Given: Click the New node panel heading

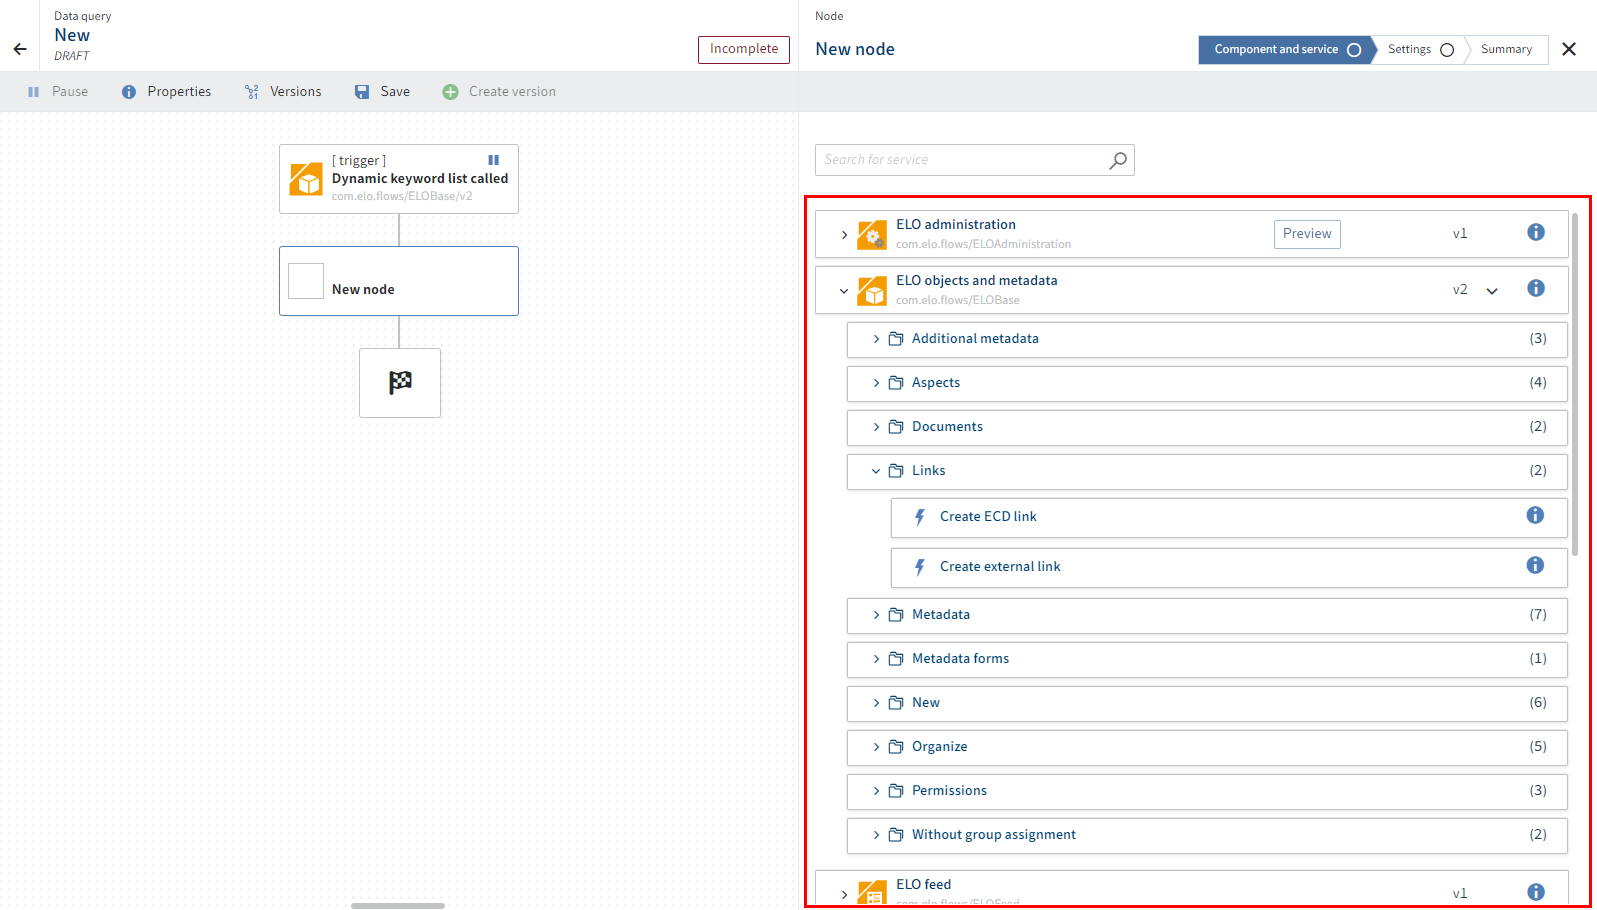Looking at the screenshot, I should tap(855, 49).
